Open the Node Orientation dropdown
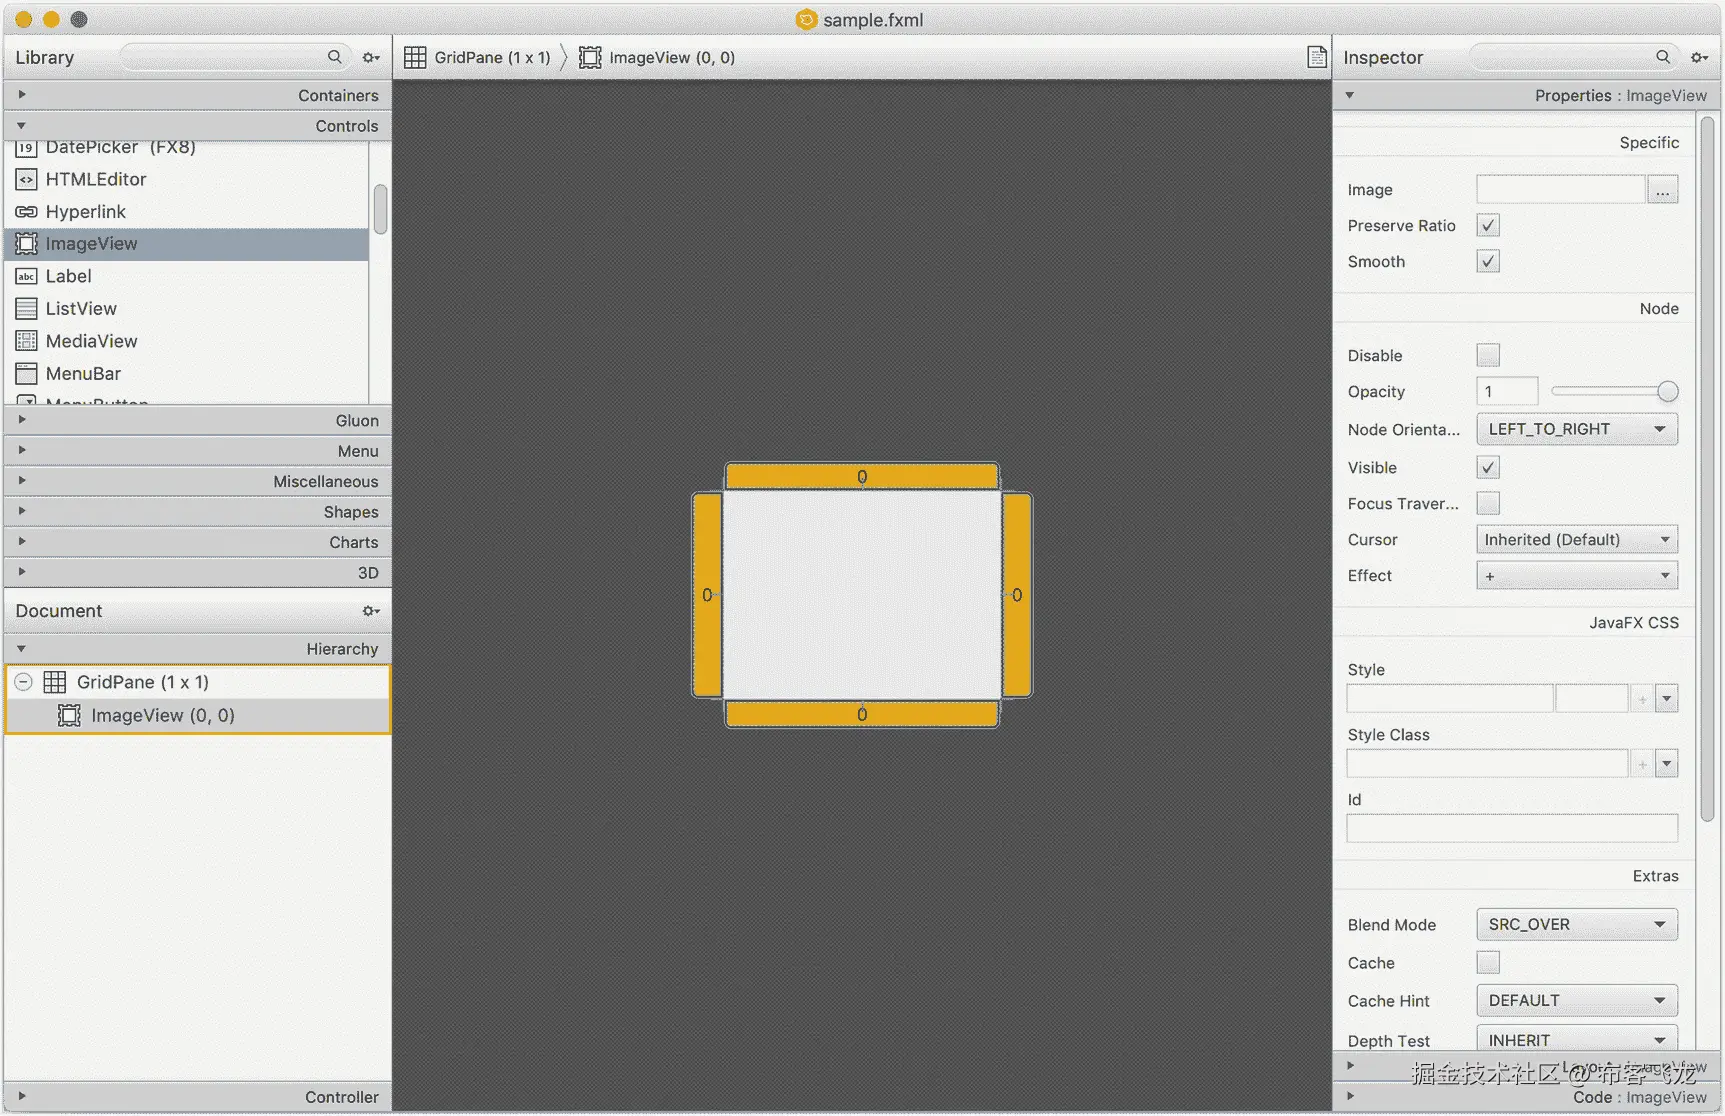 (x=1577, y=430)
